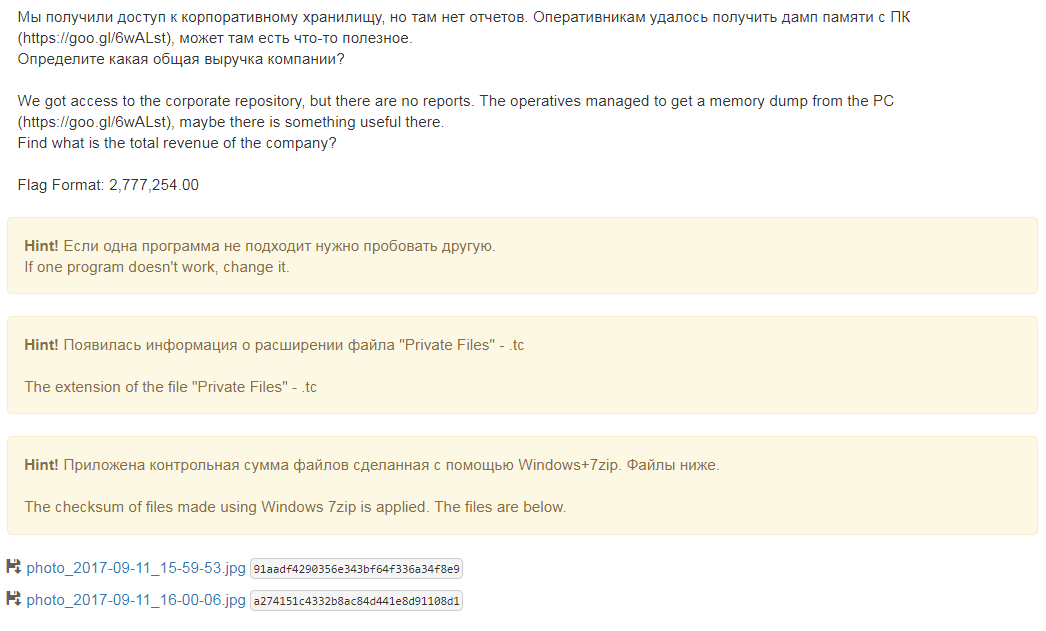Click the text "The extension of the file"
This screenshot has width=1046, height=631.
point(110,387)
